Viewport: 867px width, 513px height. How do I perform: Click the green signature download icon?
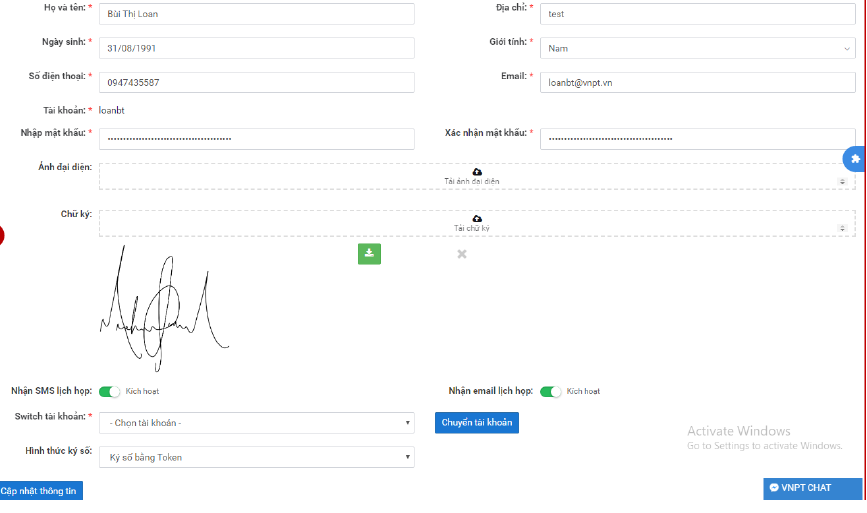(x=369, y=253)
